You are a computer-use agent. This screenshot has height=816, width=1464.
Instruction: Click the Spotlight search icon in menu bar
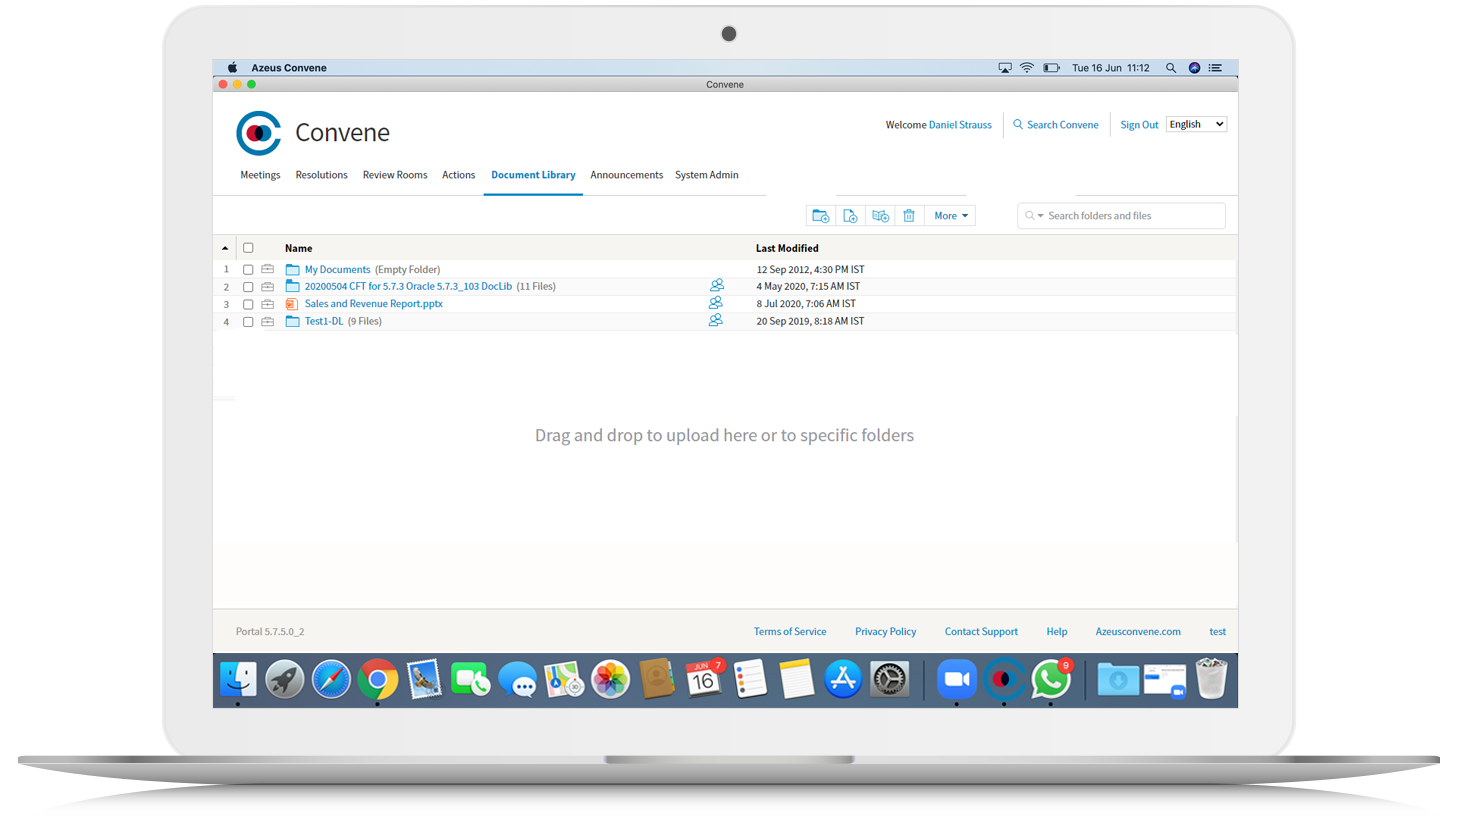[x=1171, y=68]
